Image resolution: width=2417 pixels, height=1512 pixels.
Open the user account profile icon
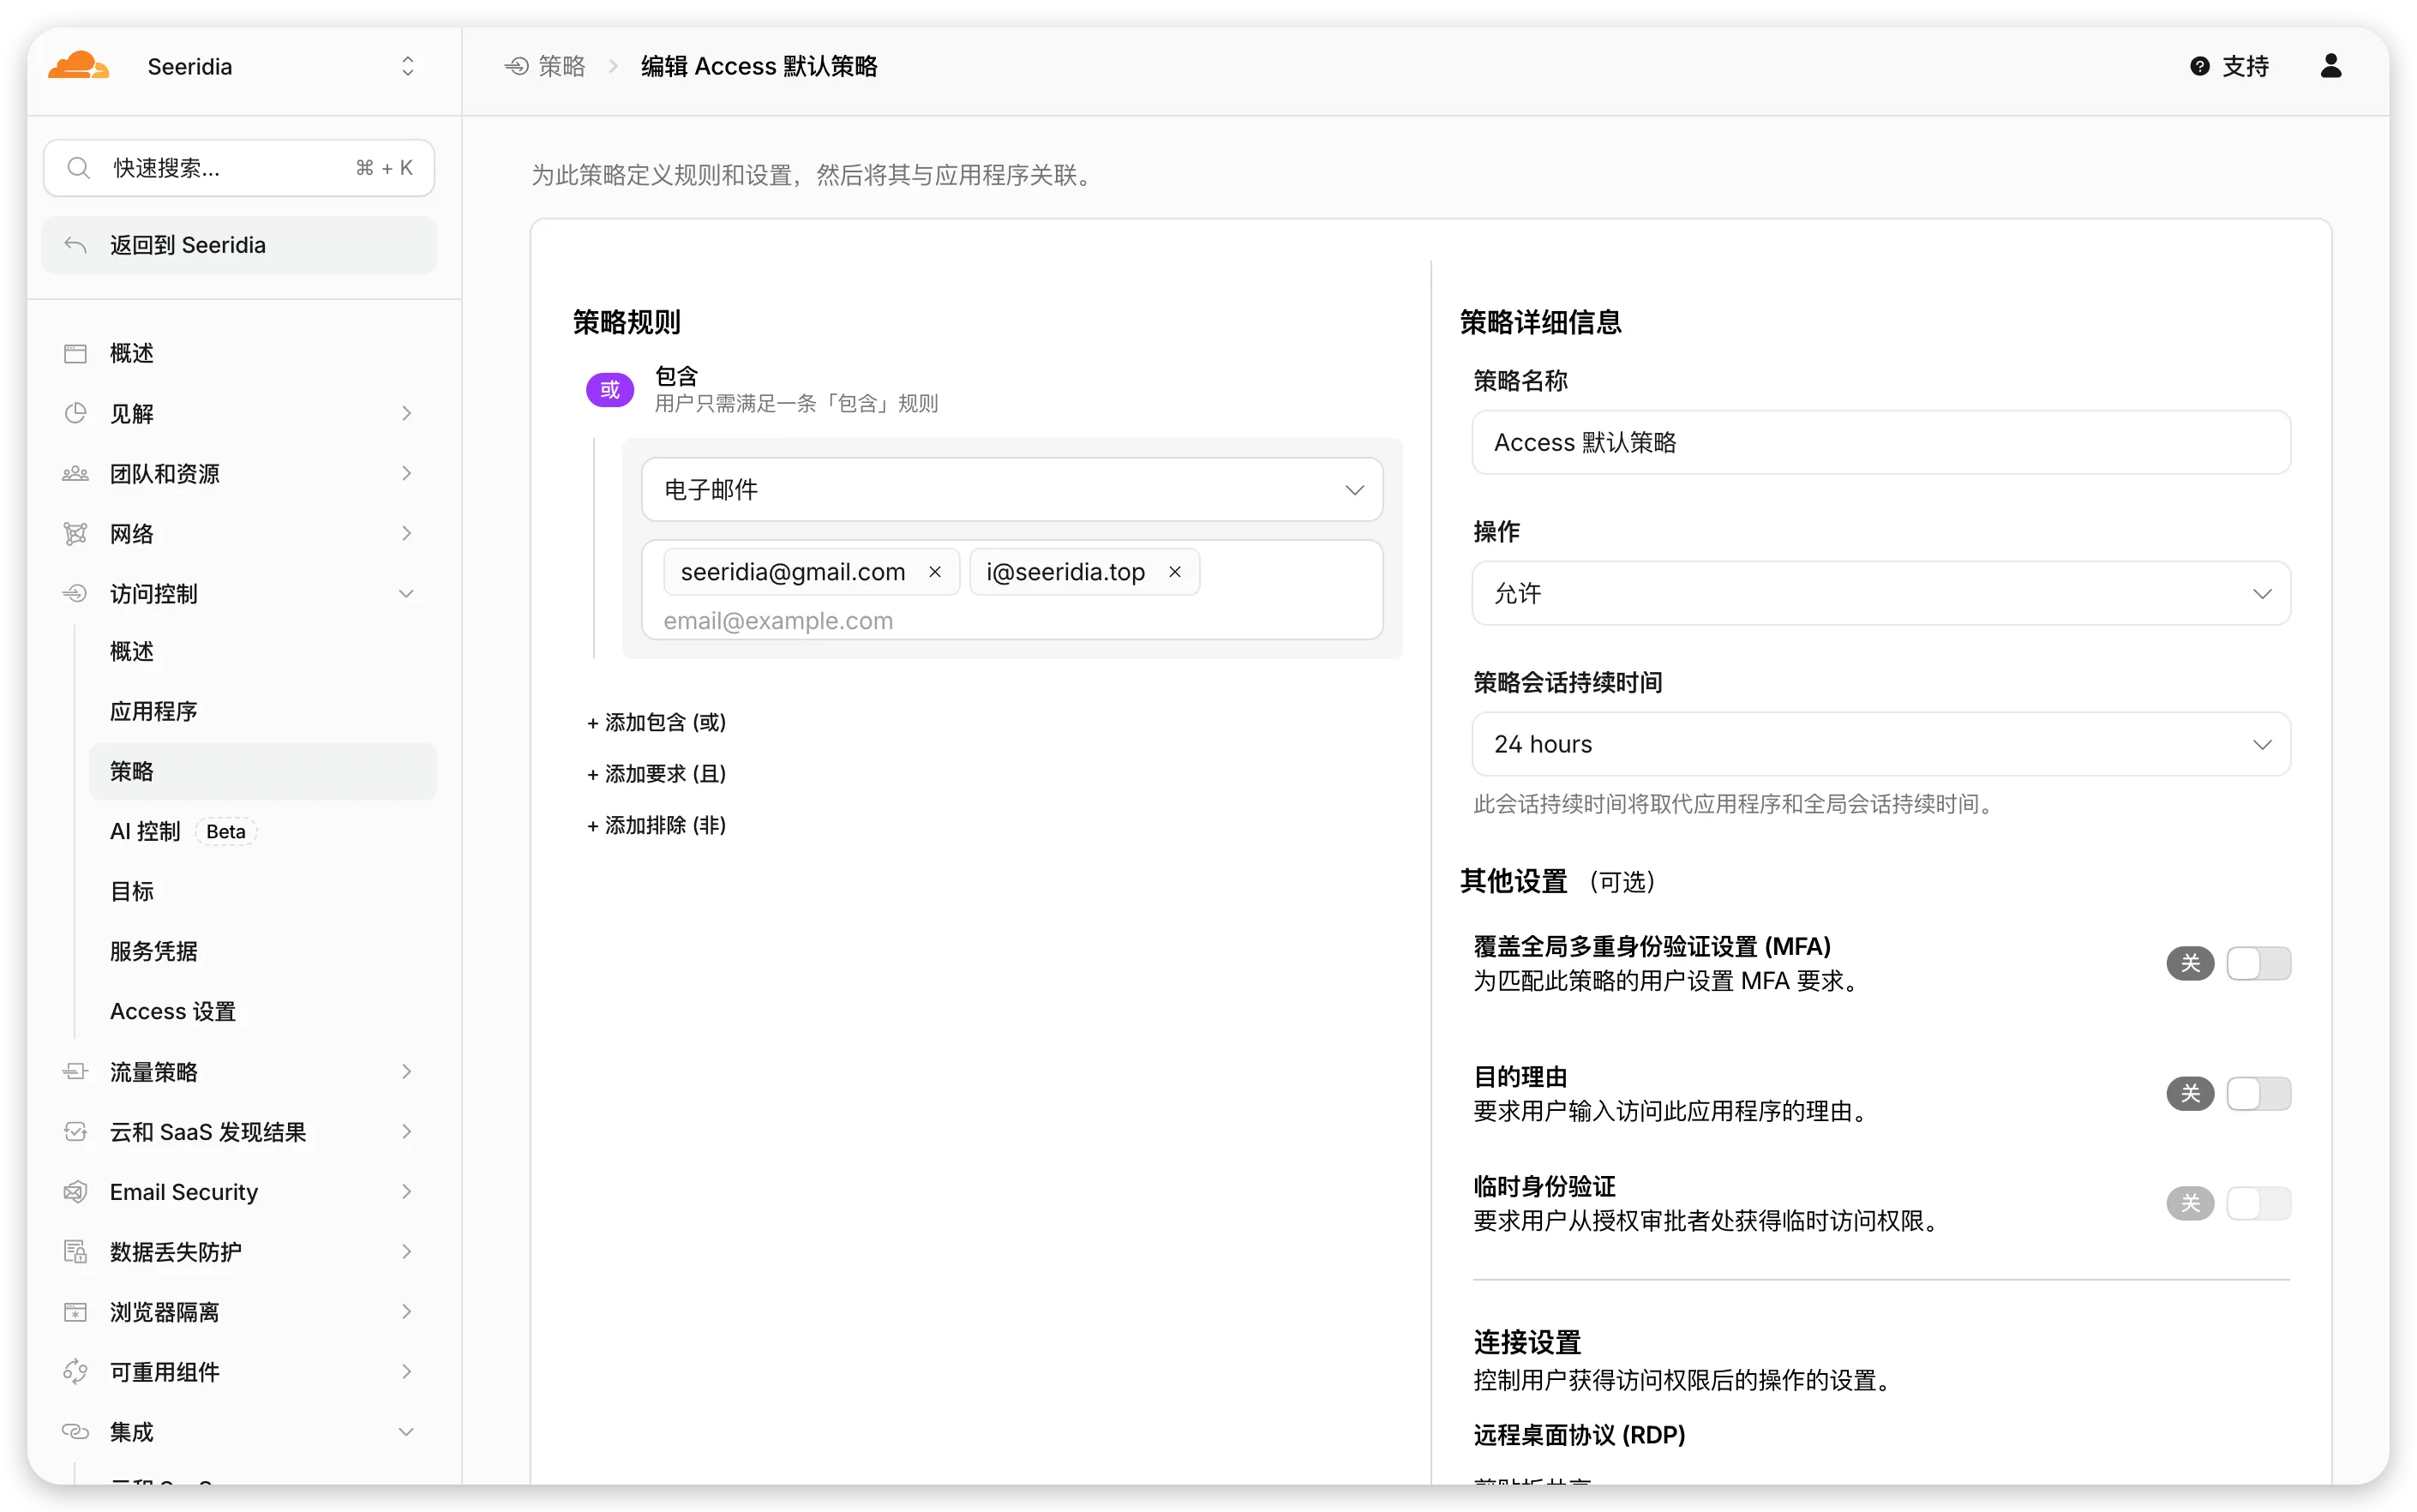pyautogui.click(x=2330, y=66)
